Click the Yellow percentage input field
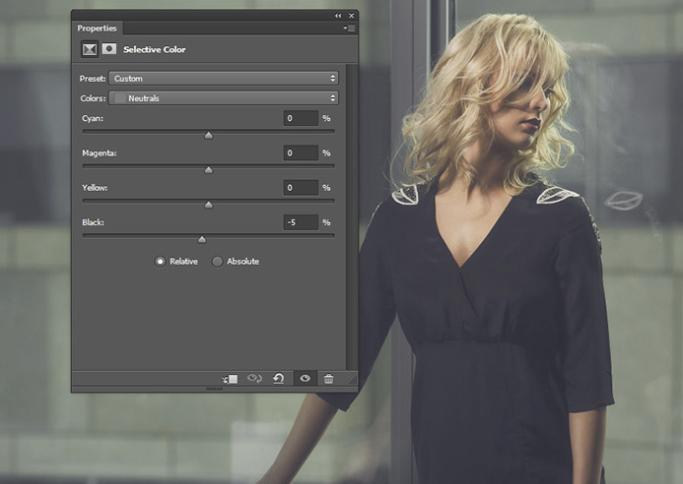683x484 pixels. 300,187
